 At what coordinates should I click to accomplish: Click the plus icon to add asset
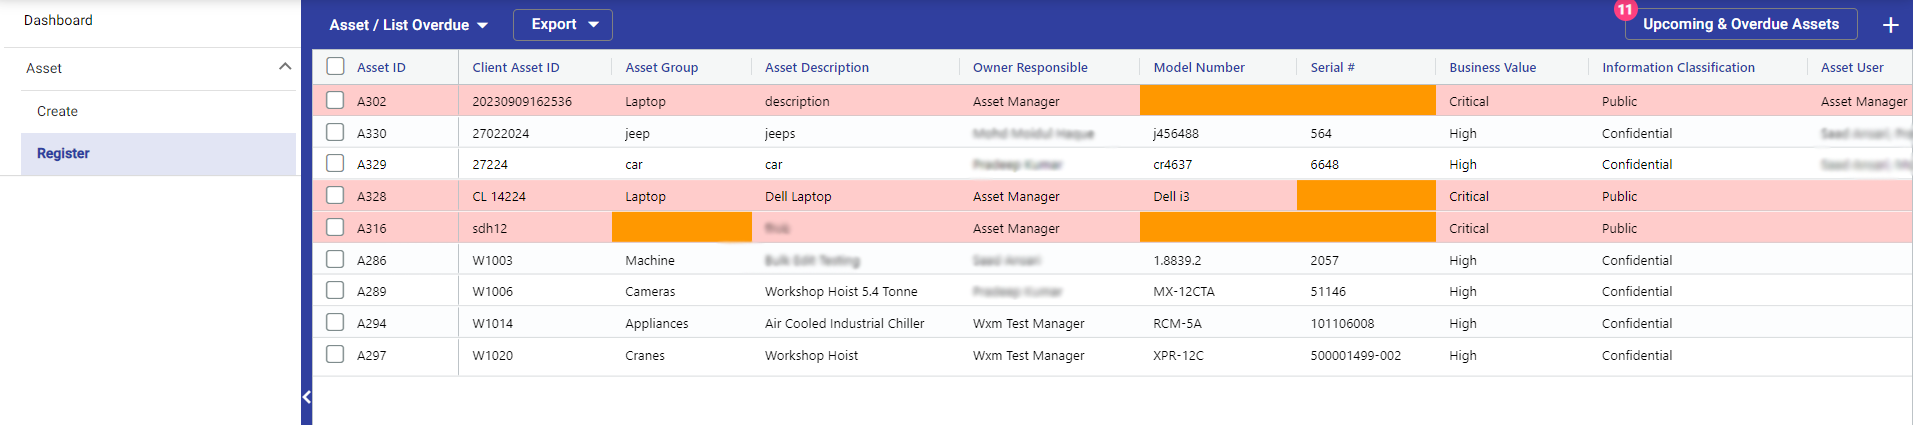click(x=1890, y=25)
